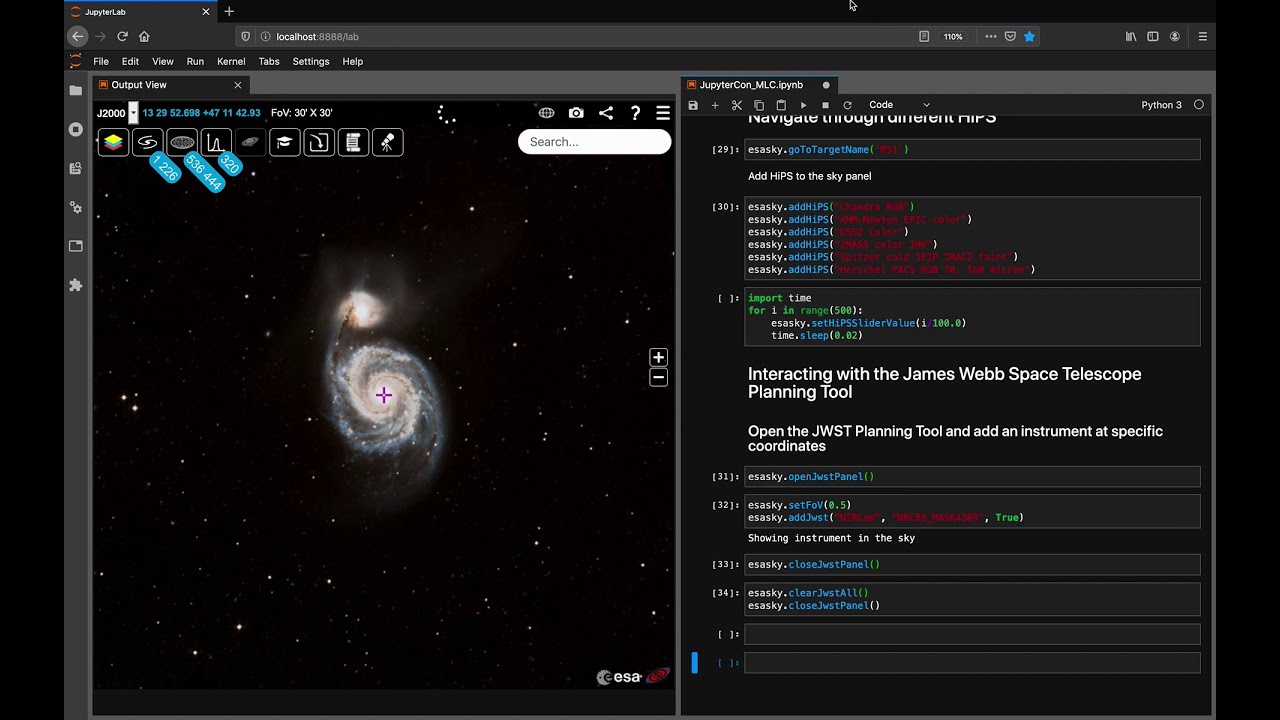1280x720 pixels.
Task: Open the JWST telescope planning tool
Action: pos(387,142)
